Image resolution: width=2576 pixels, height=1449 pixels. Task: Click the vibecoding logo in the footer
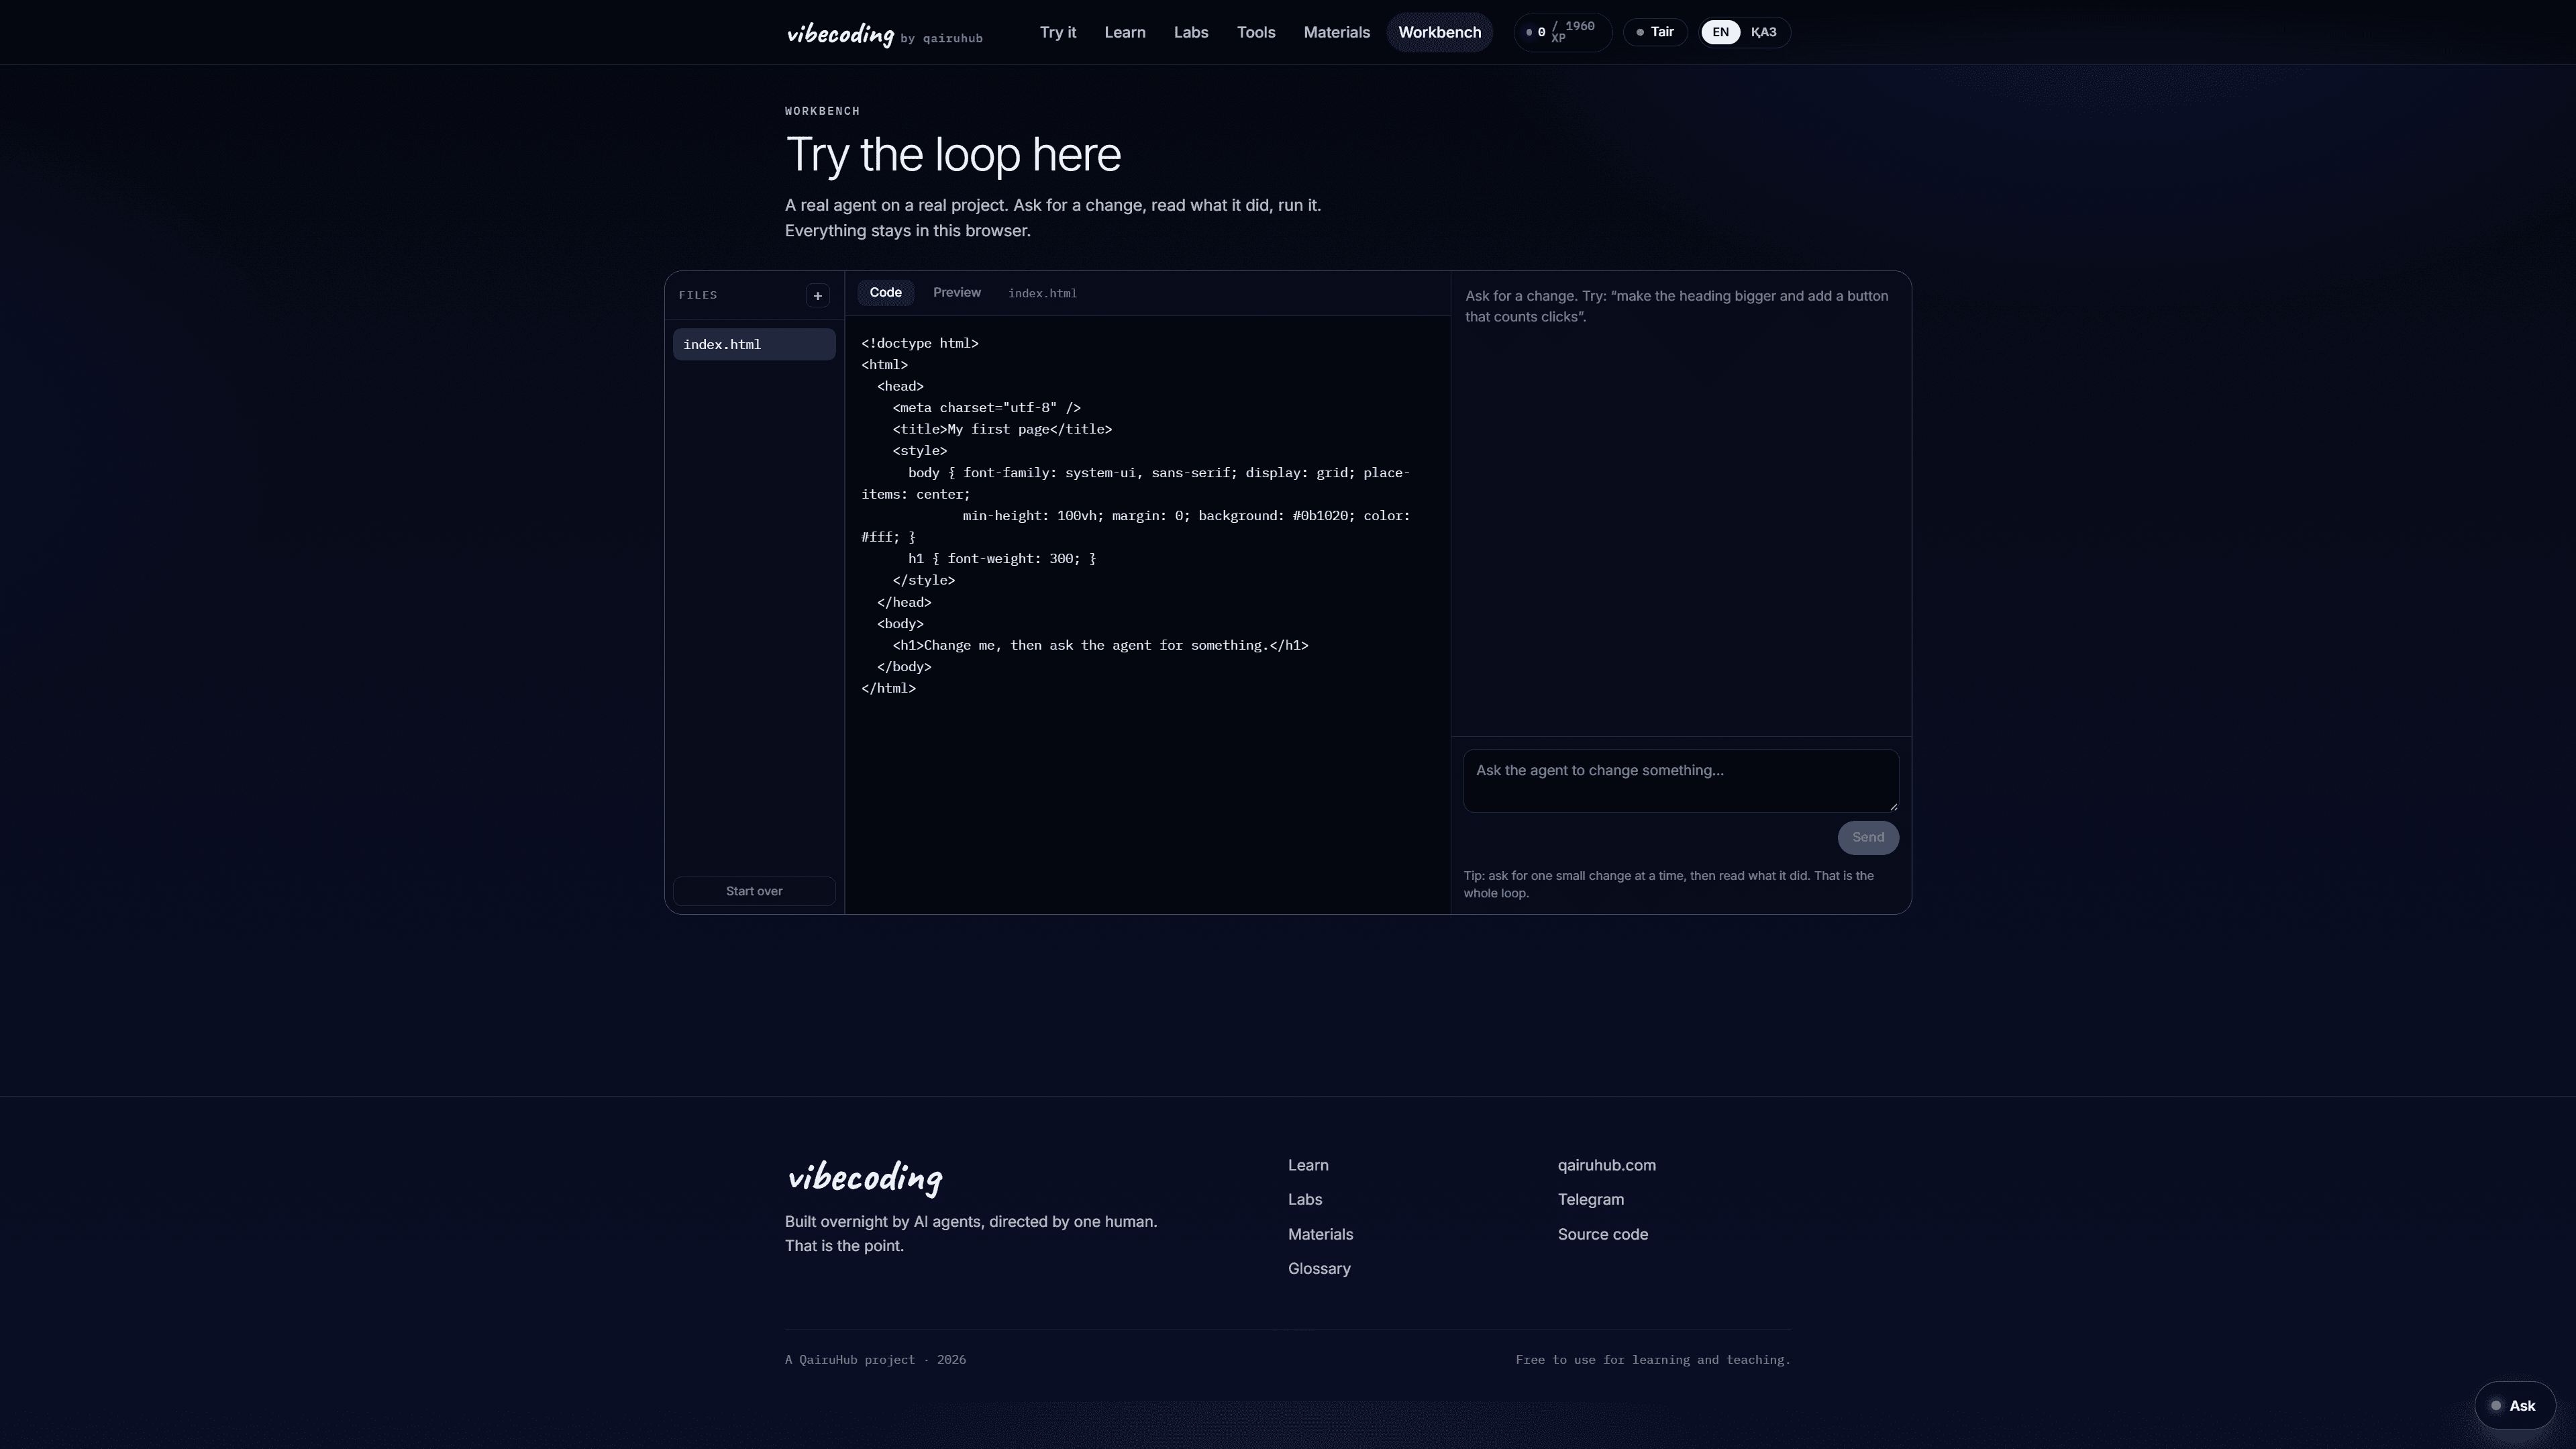coord(864,1178)
